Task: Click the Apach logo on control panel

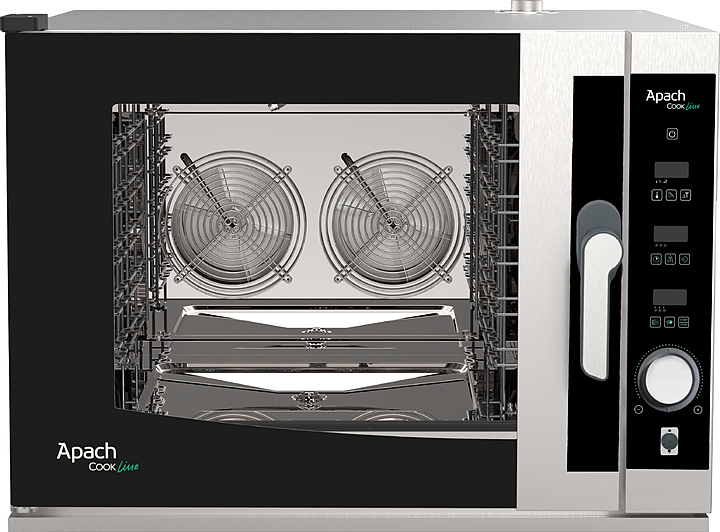Action: tap(667, 101)
